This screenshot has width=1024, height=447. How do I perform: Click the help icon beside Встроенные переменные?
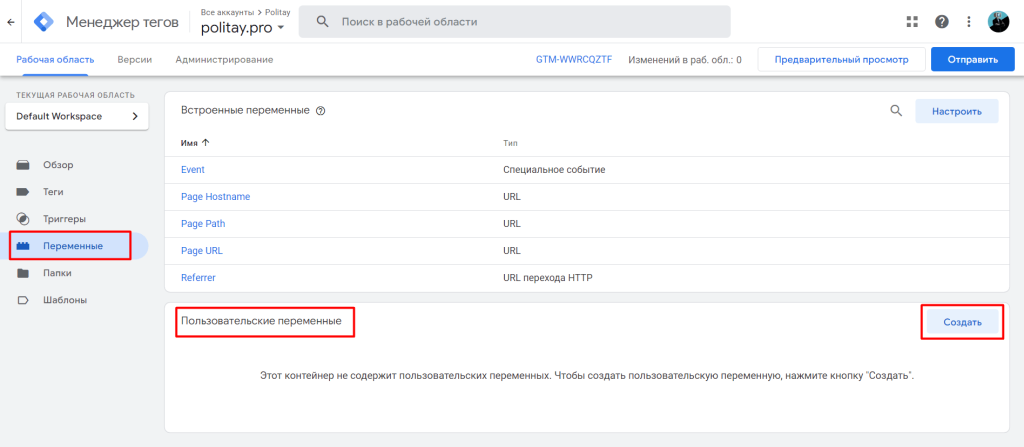pos(320,110)
